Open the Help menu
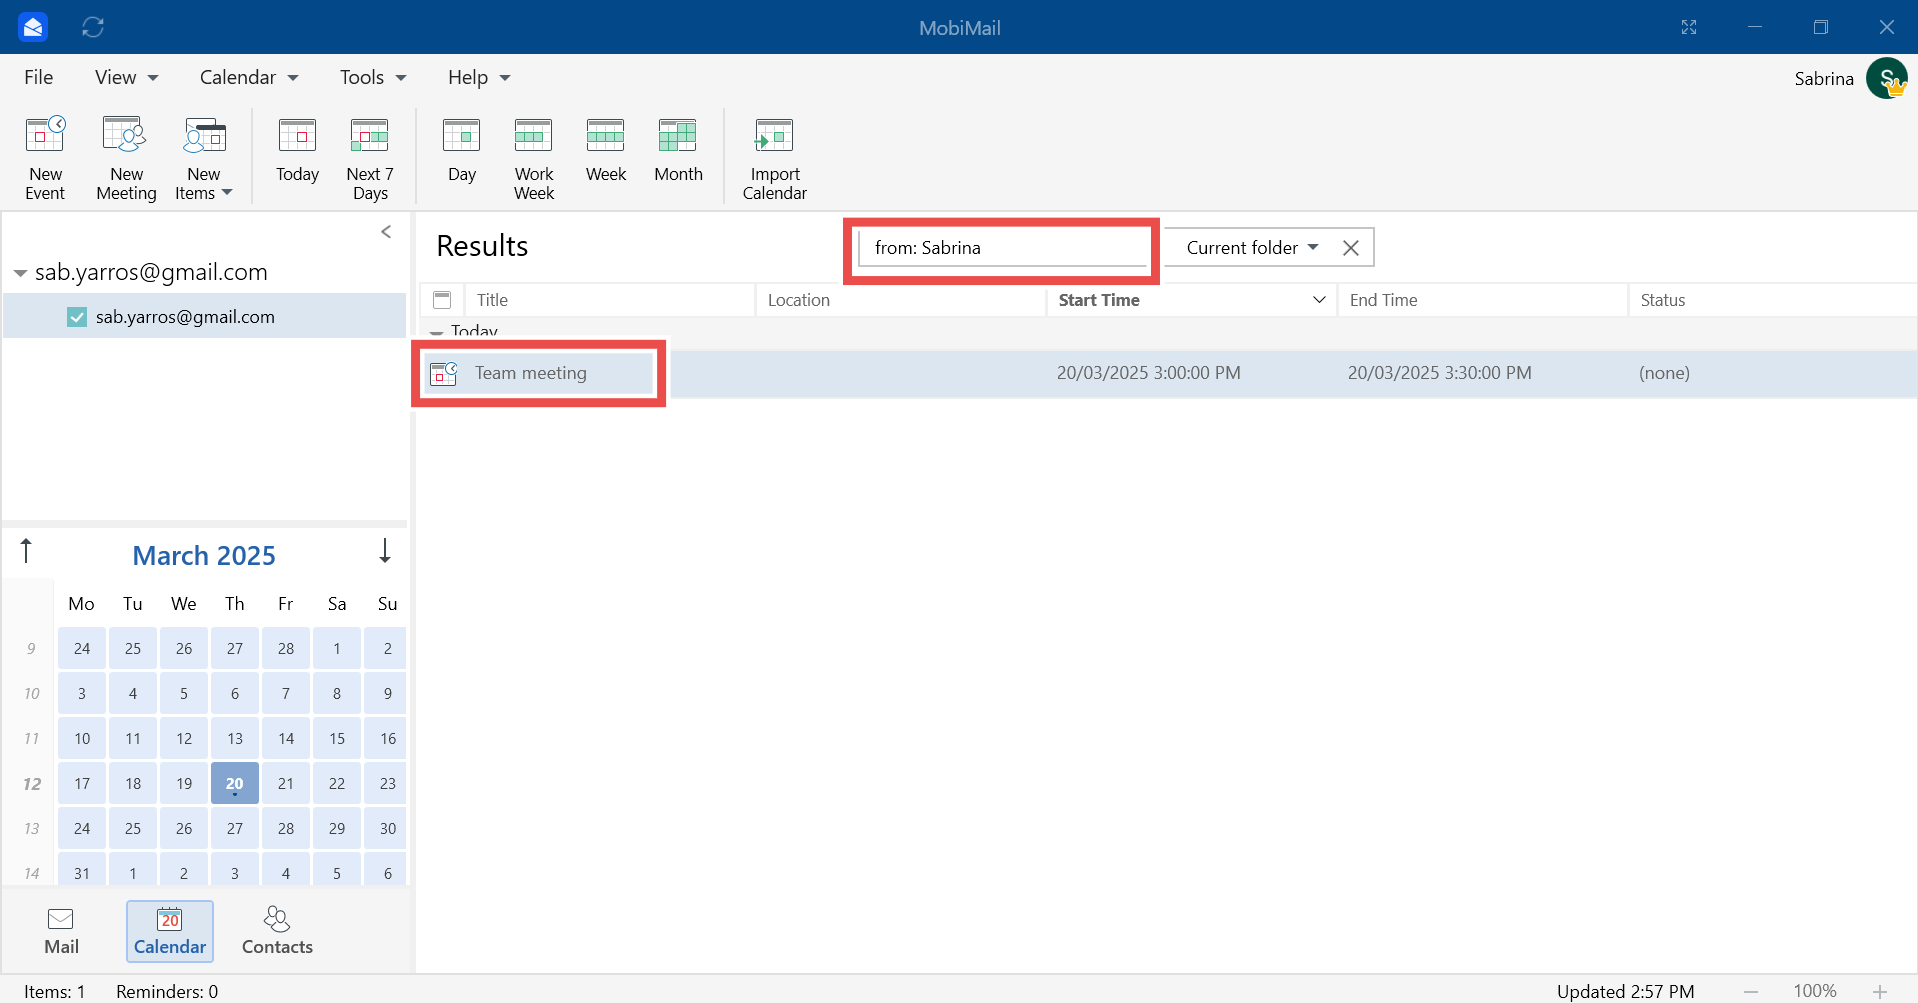This screenshot has width=1918, height=1003. tap(479, 78)
